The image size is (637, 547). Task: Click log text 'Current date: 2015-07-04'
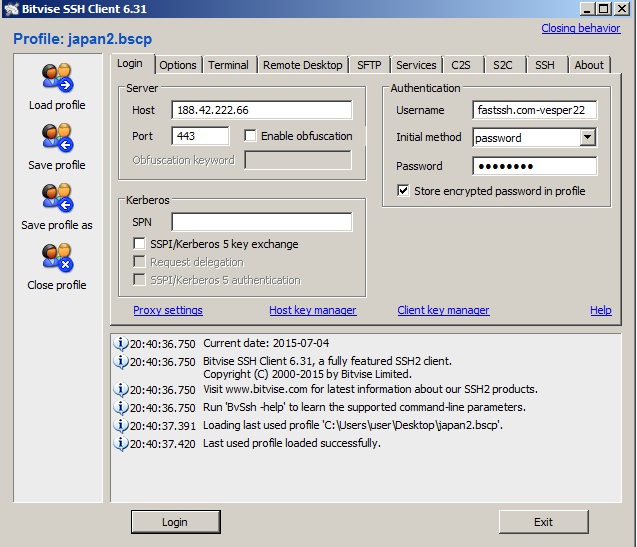(266, 343)
